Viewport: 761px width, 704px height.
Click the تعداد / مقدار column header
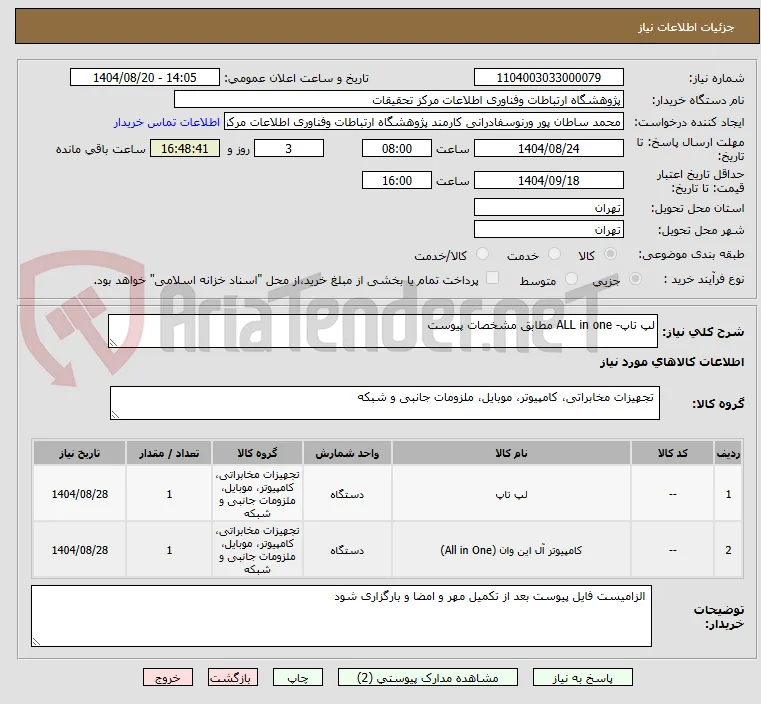[x=169, y=453]
